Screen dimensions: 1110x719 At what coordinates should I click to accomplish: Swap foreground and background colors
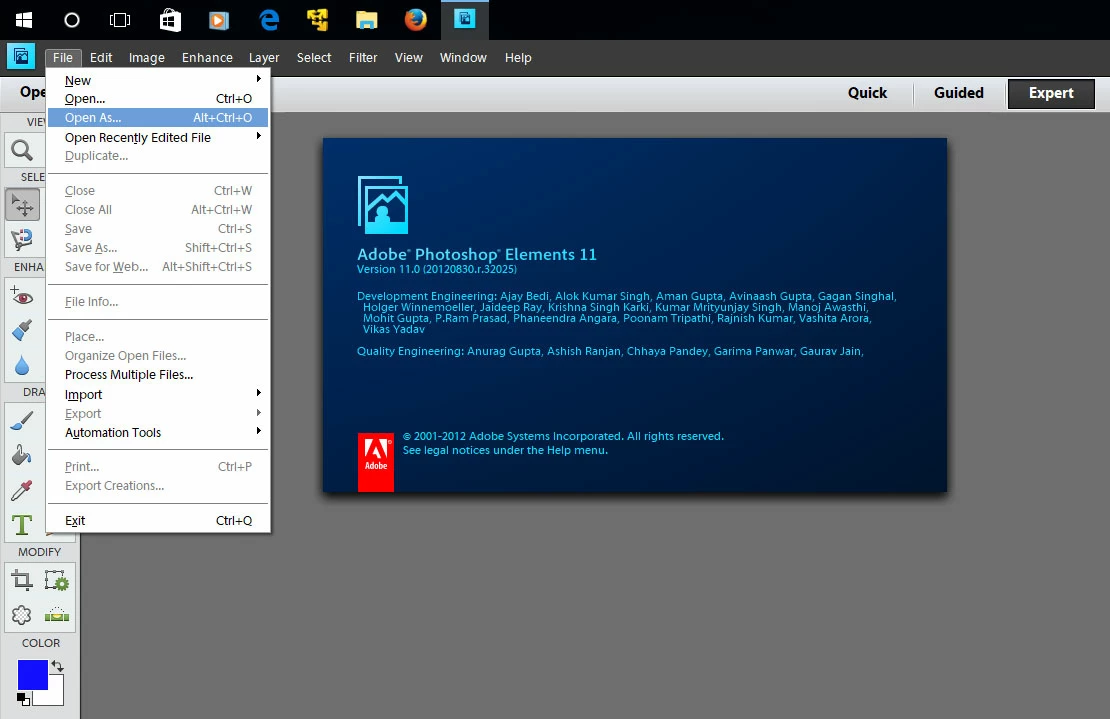point(57,666)
